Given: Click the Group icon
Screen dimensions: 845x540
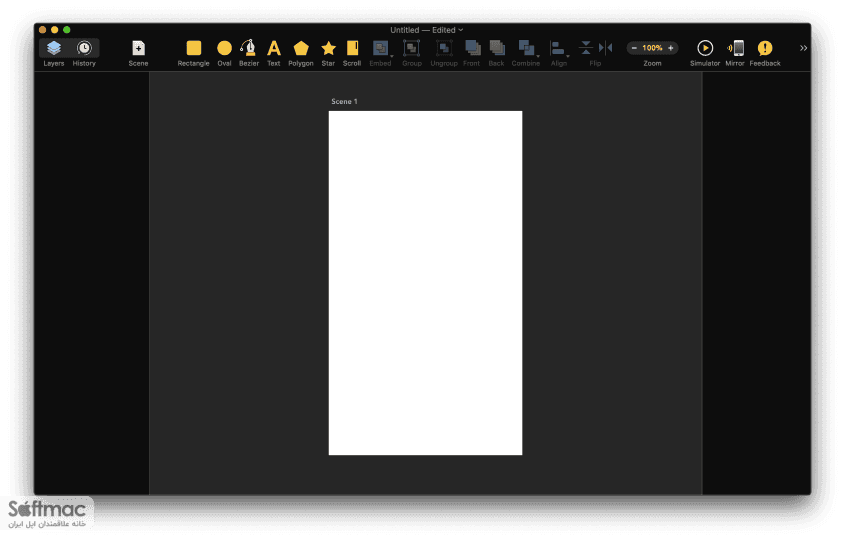Looking at the screenshot, I should point(412,49).
